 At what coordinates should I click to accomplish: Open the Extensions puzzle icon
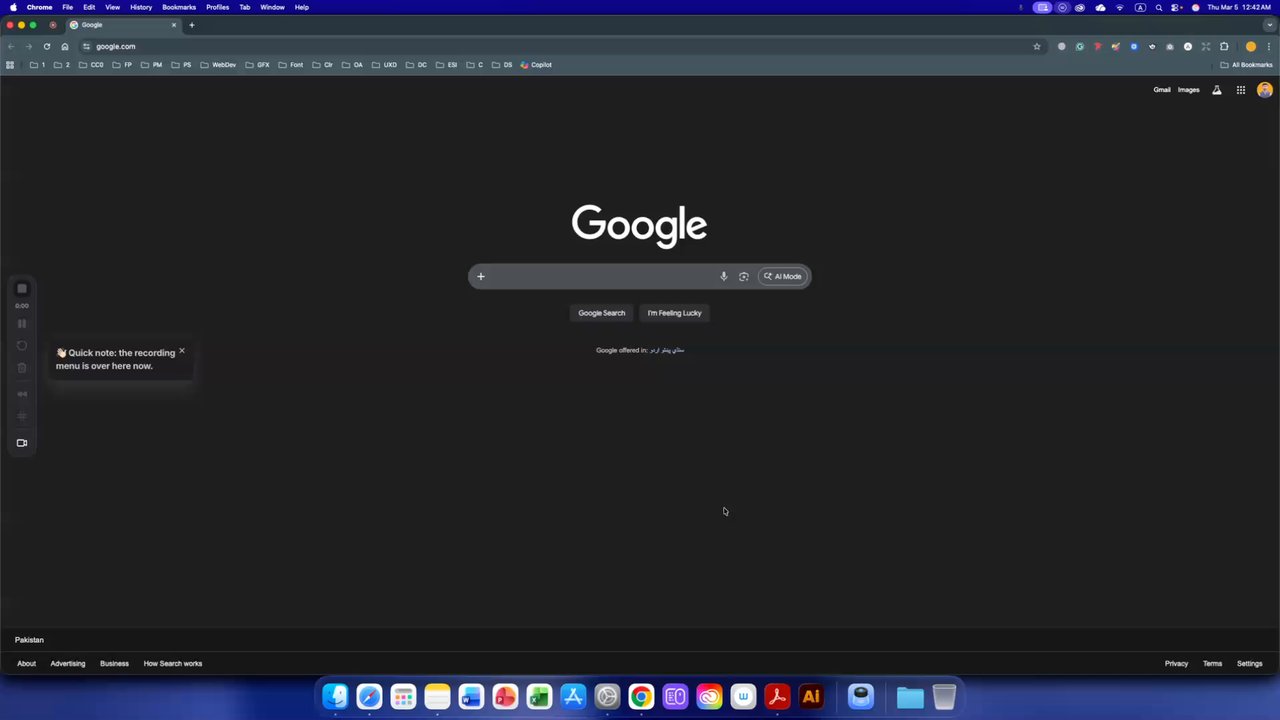click(1224, 46)
